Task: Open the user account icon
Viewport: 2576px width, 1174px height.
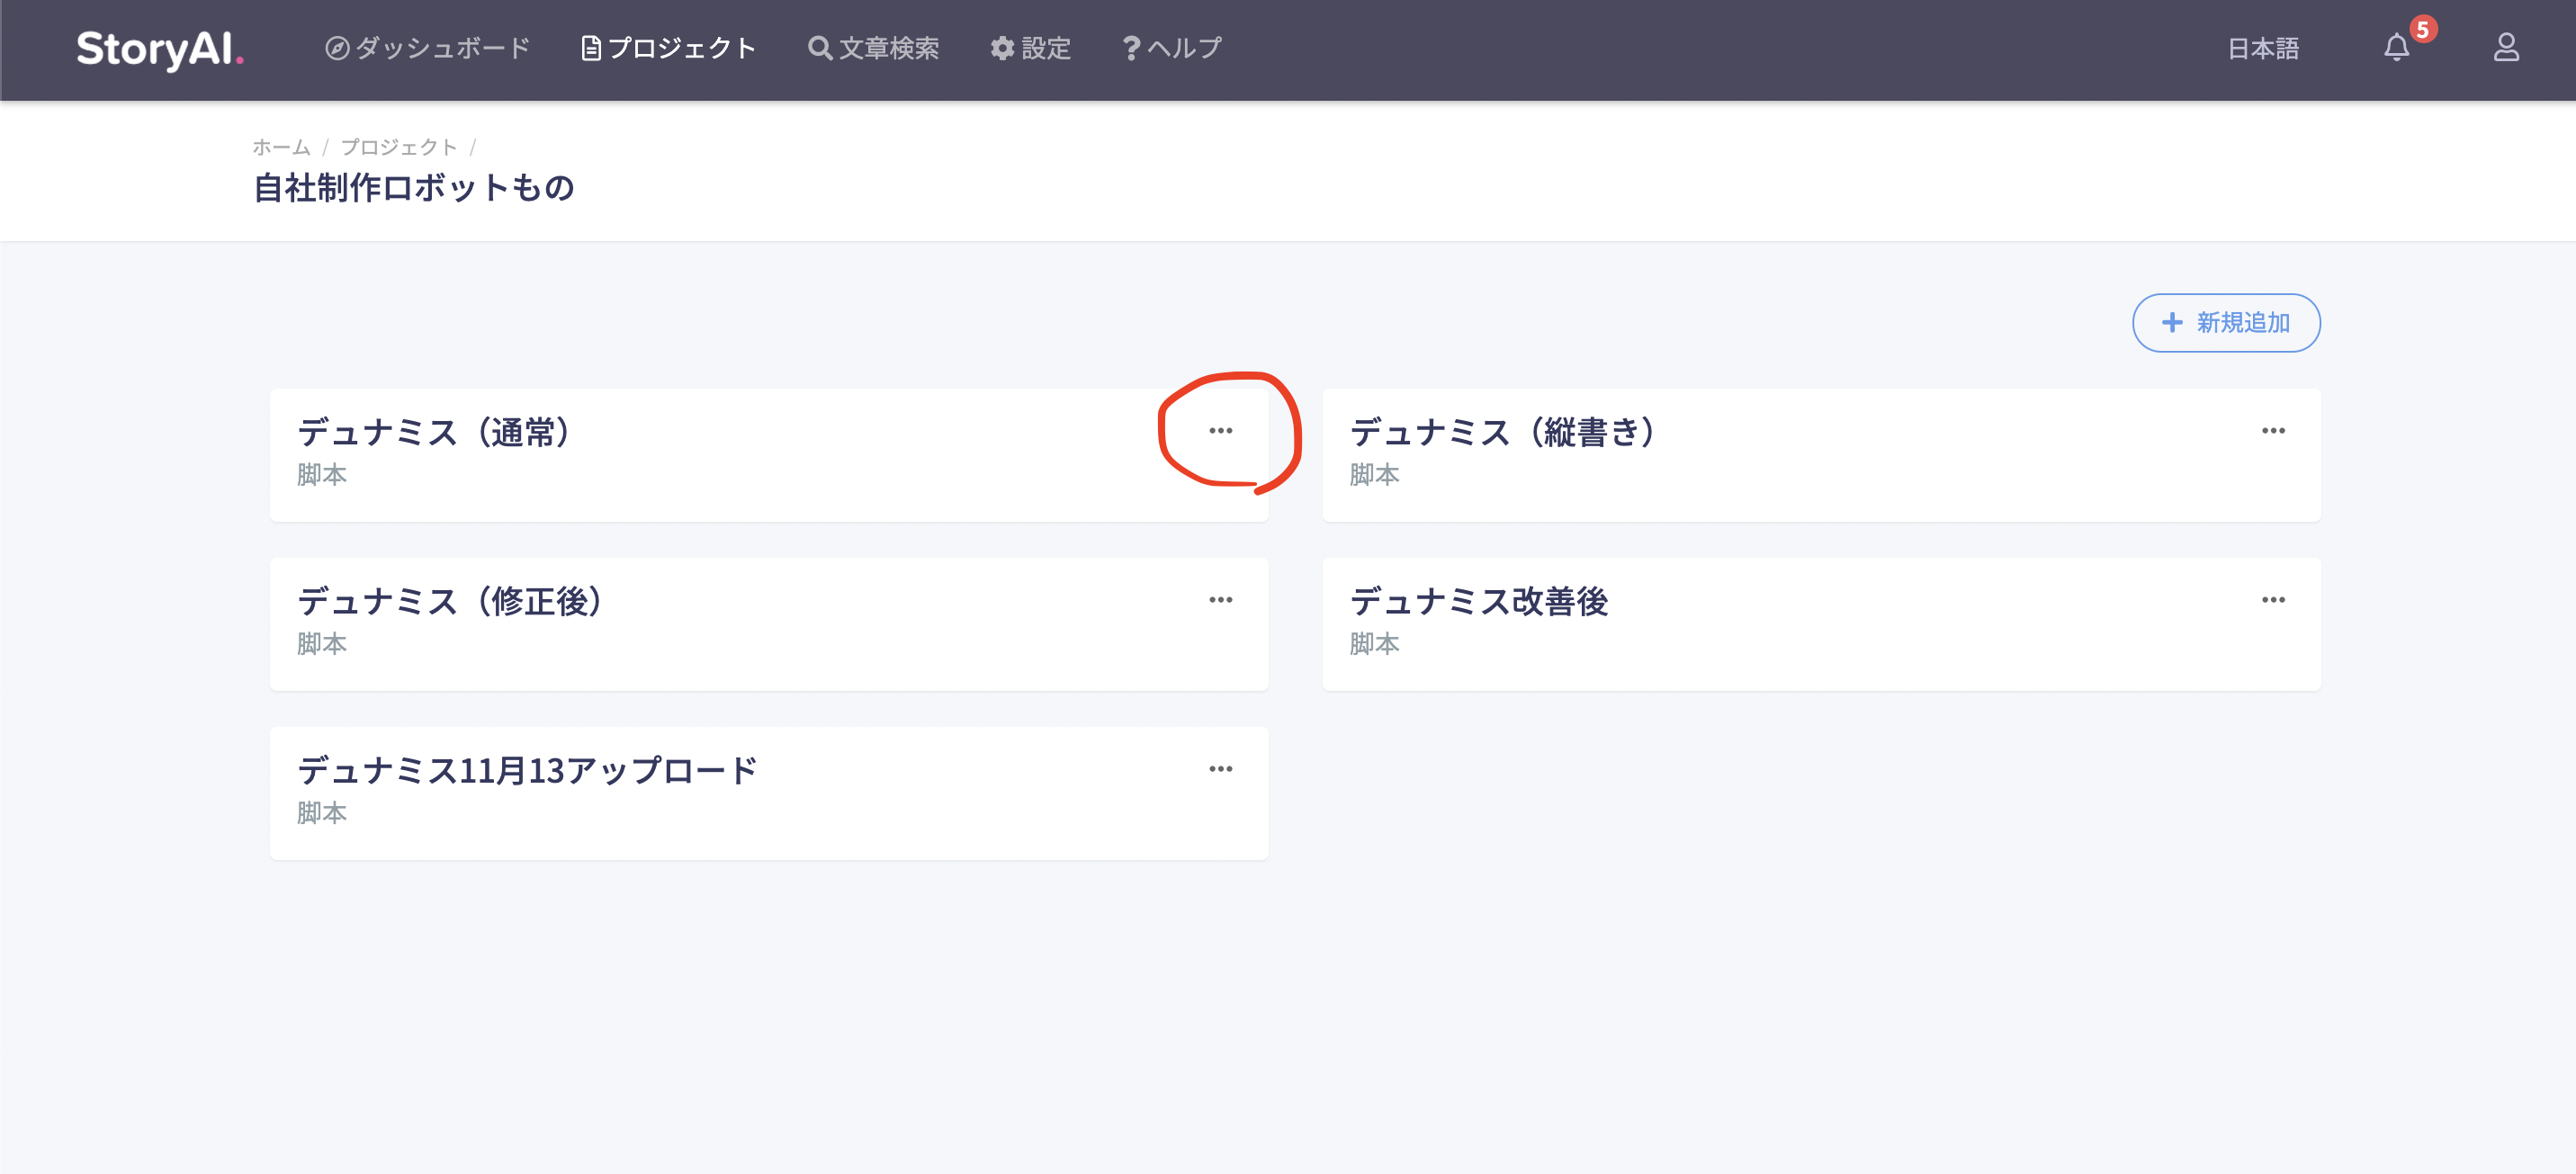Action: (2505, 48)
